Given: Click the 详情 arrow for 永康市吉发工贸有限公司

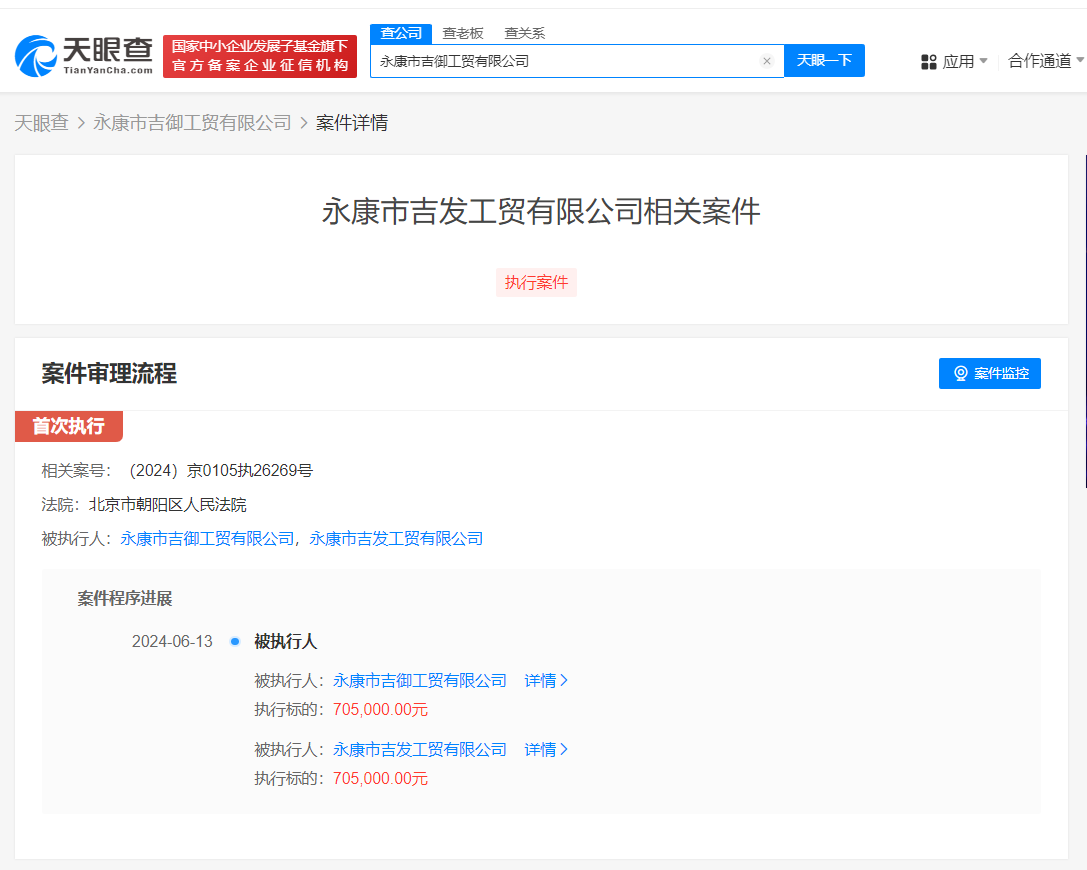Looking at the screenshot, I should click(546, 749).
